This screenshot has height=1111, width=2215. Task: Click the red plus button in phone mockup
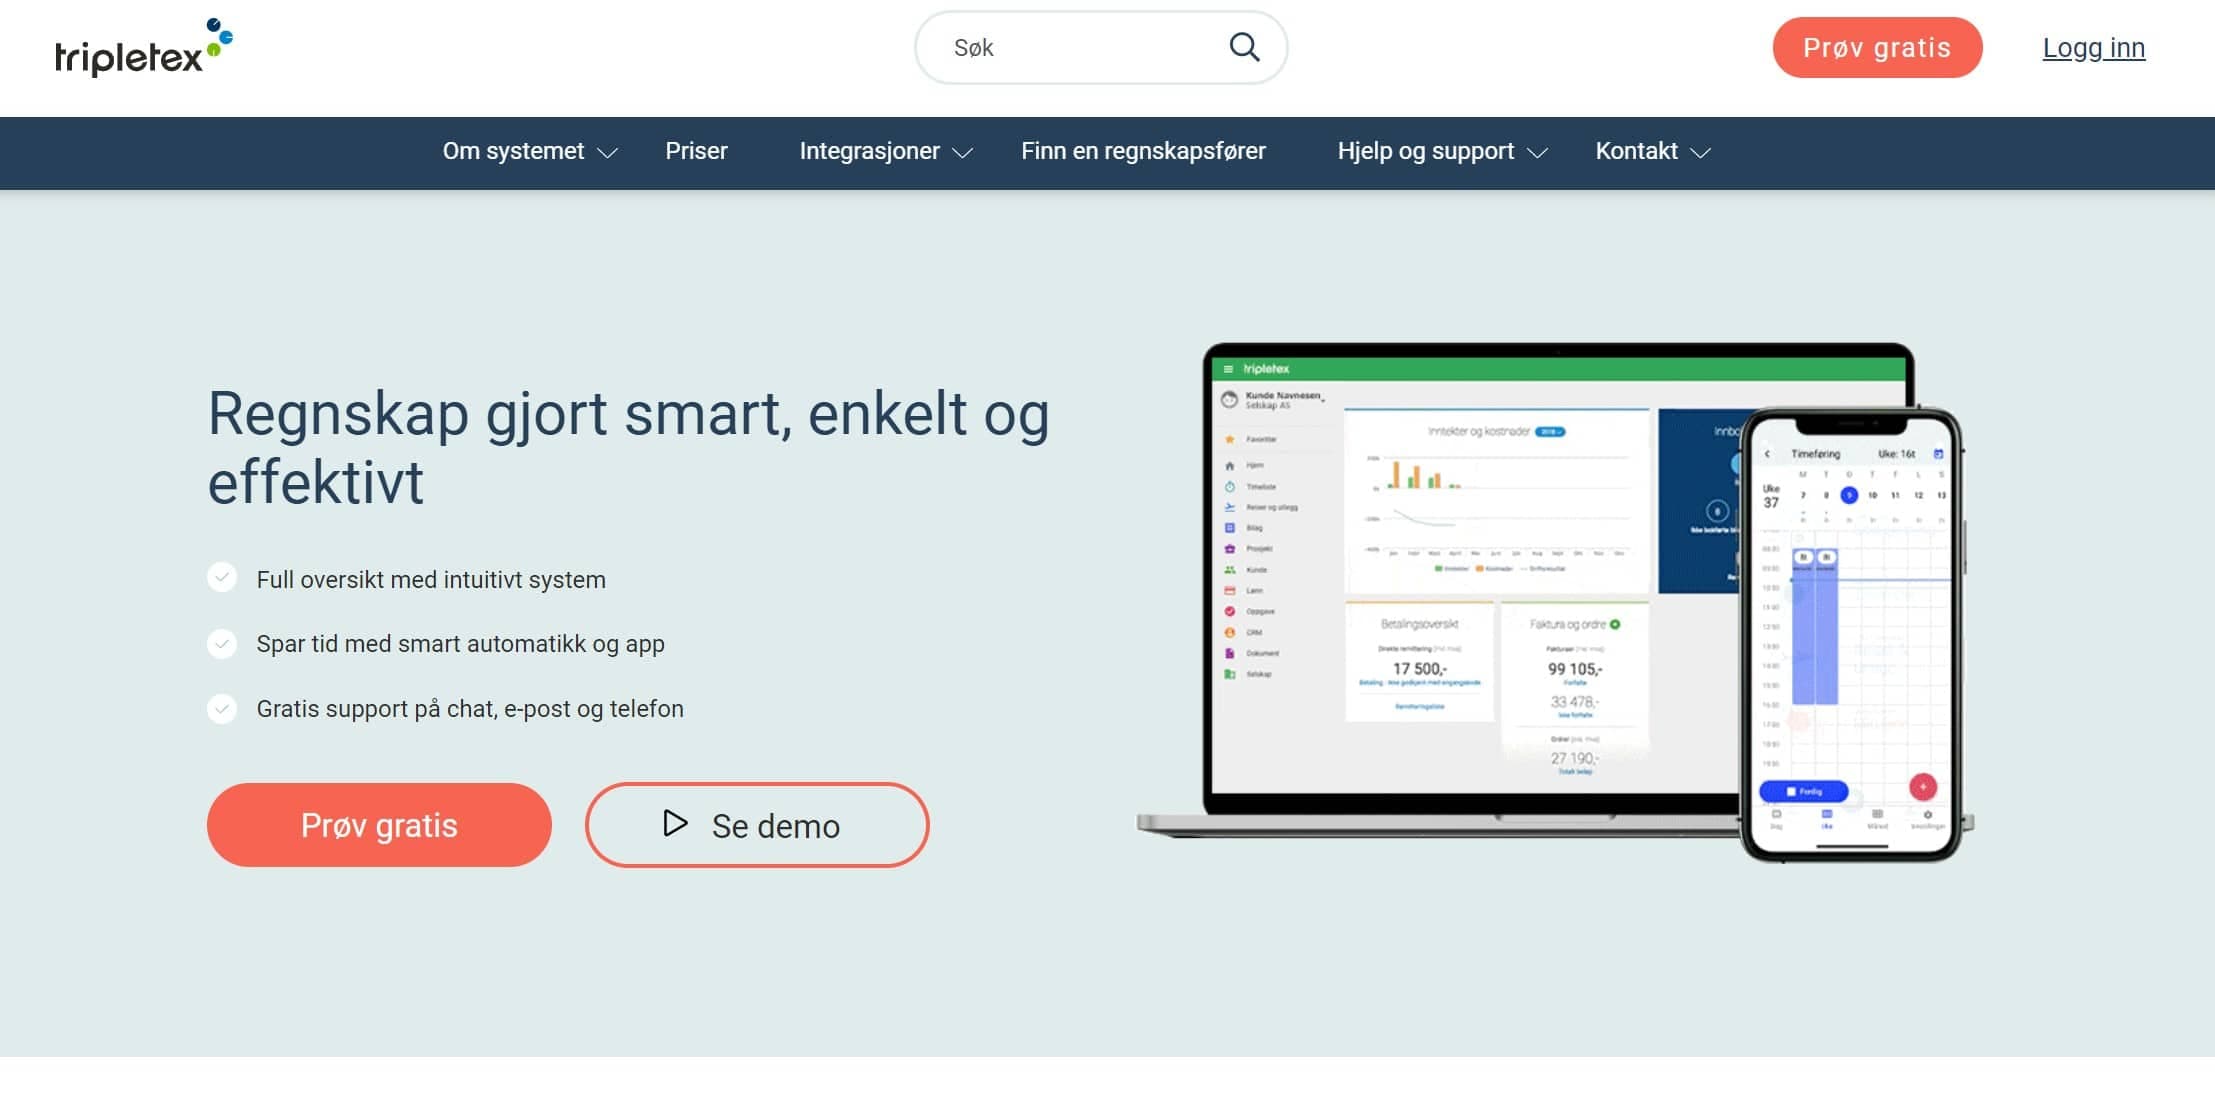pos(1922,787)
